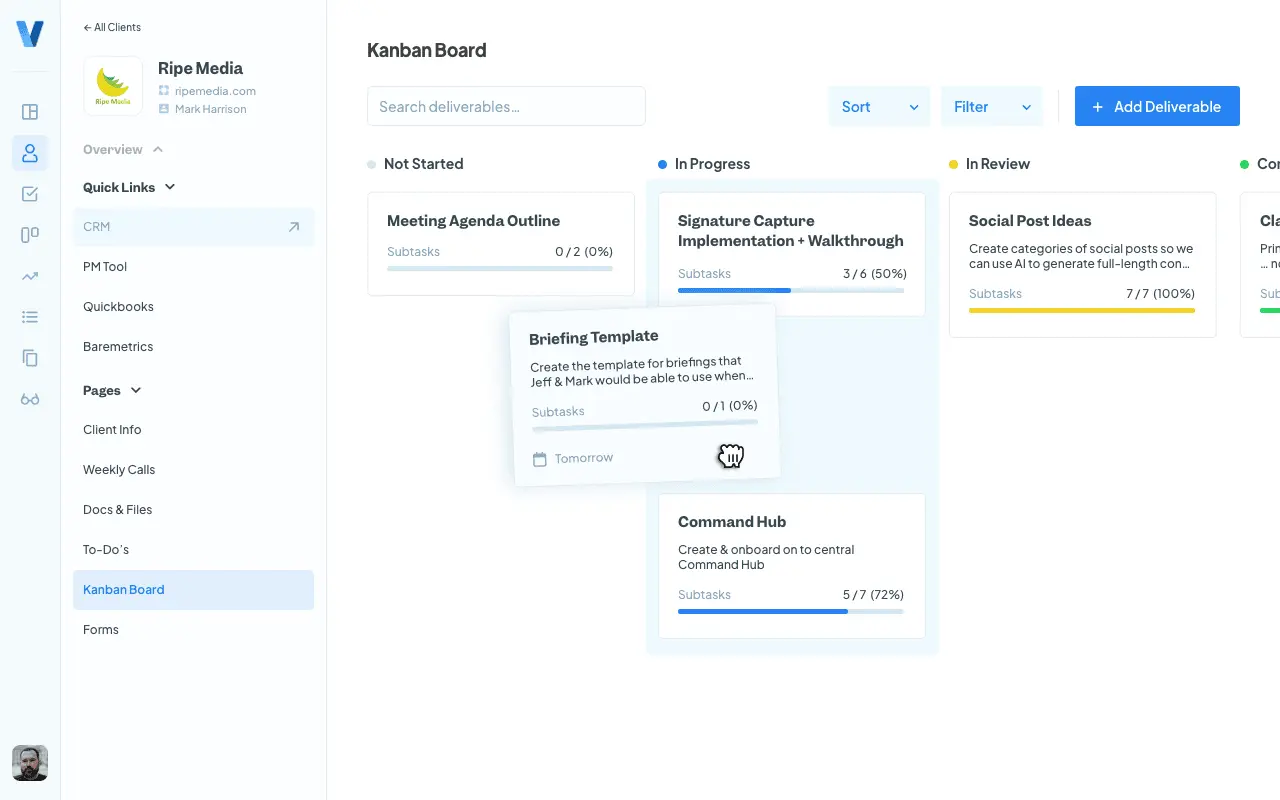Click the 0 / 2 (0%) subtask count
This screenshot has height=800, width=1280.
point(584,252)
